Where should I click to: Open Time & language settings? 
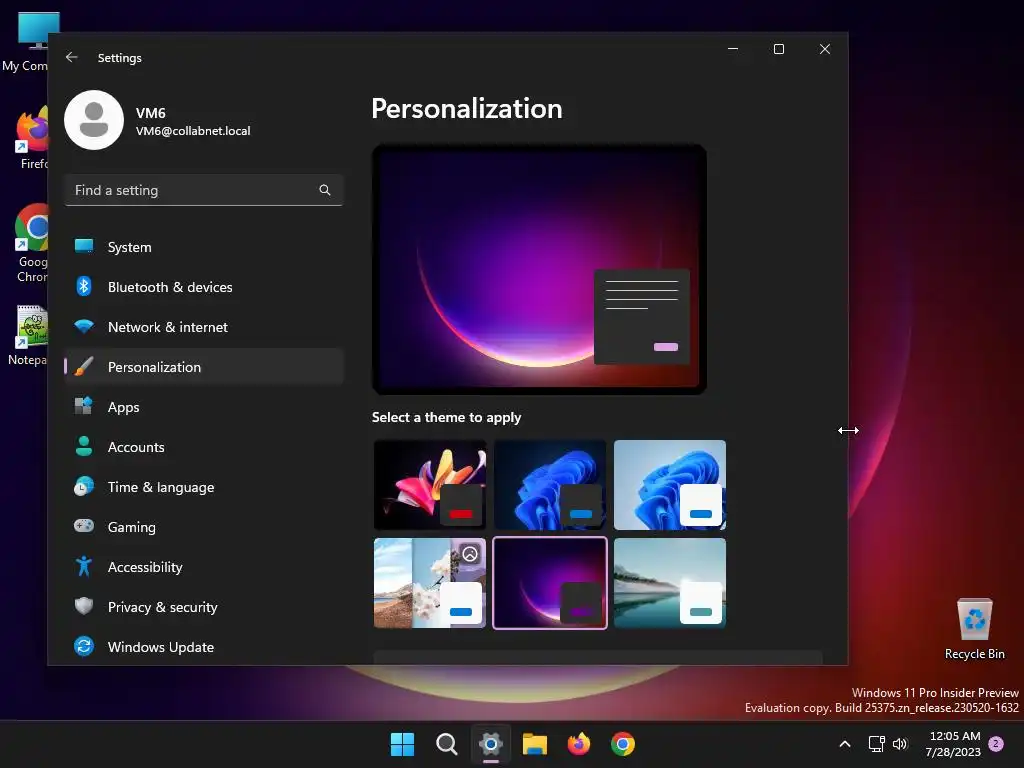pyautogui.click(x=204, y=487)
